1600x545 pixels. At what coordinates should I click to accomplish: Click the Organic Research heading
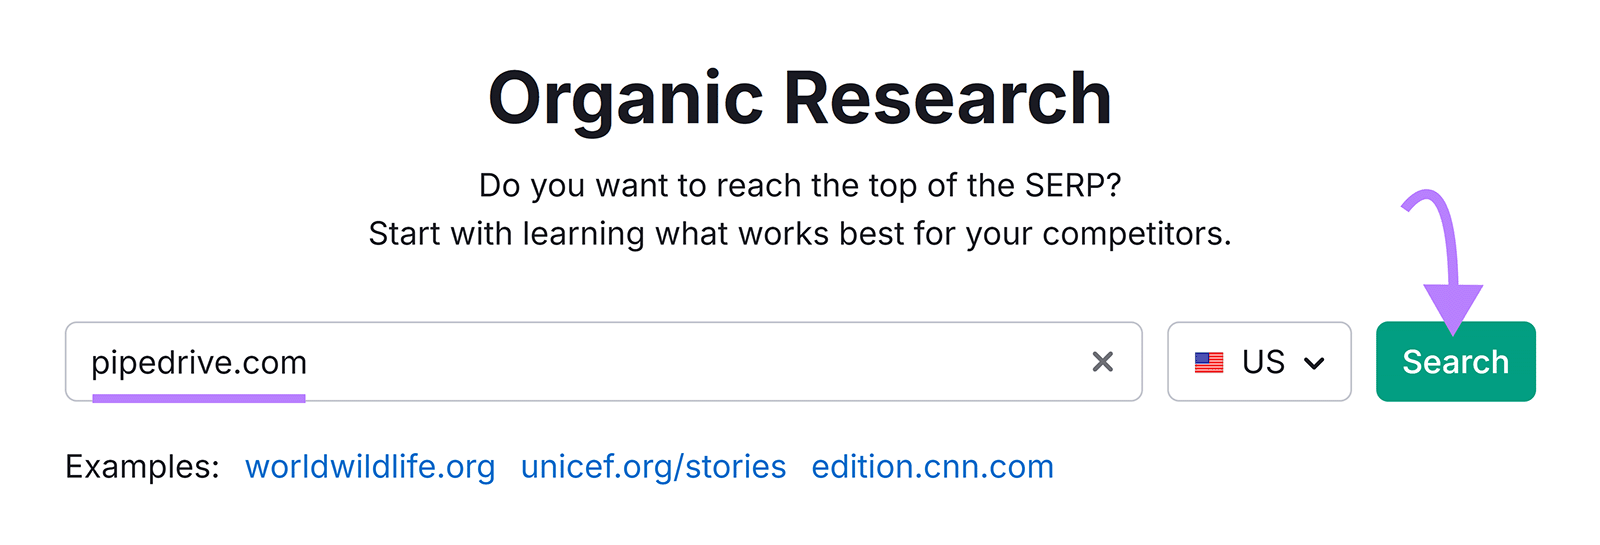point(800,99)
